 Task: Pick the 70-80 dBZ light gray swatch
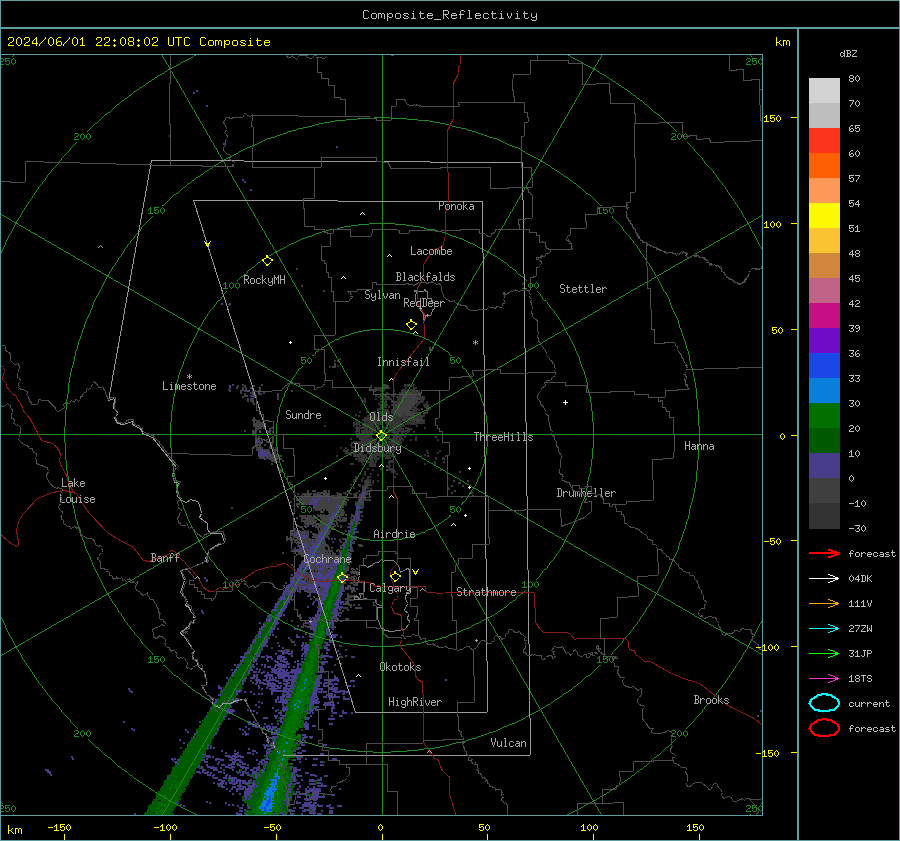point(824,91)
